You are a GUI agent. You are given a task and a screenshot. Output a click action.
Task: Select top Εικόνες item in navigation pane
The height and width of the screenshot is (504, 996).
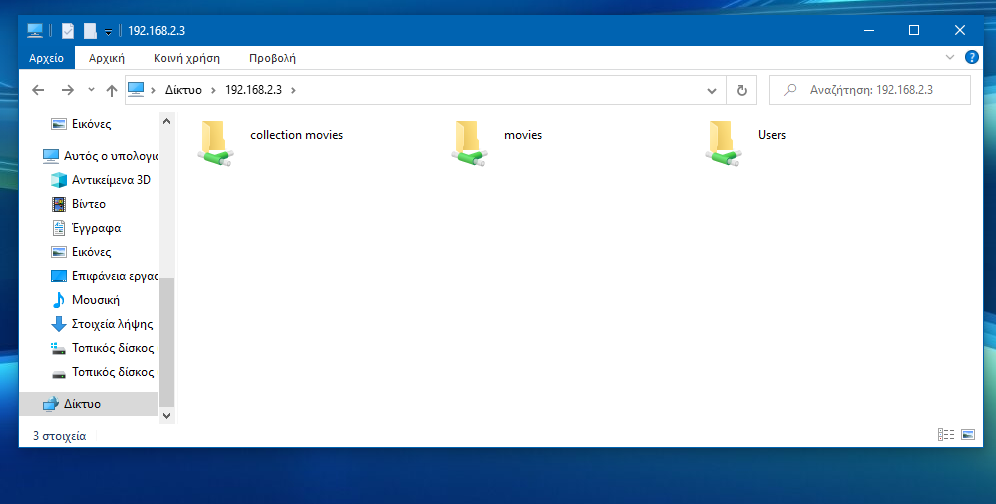tap(90, 124)
